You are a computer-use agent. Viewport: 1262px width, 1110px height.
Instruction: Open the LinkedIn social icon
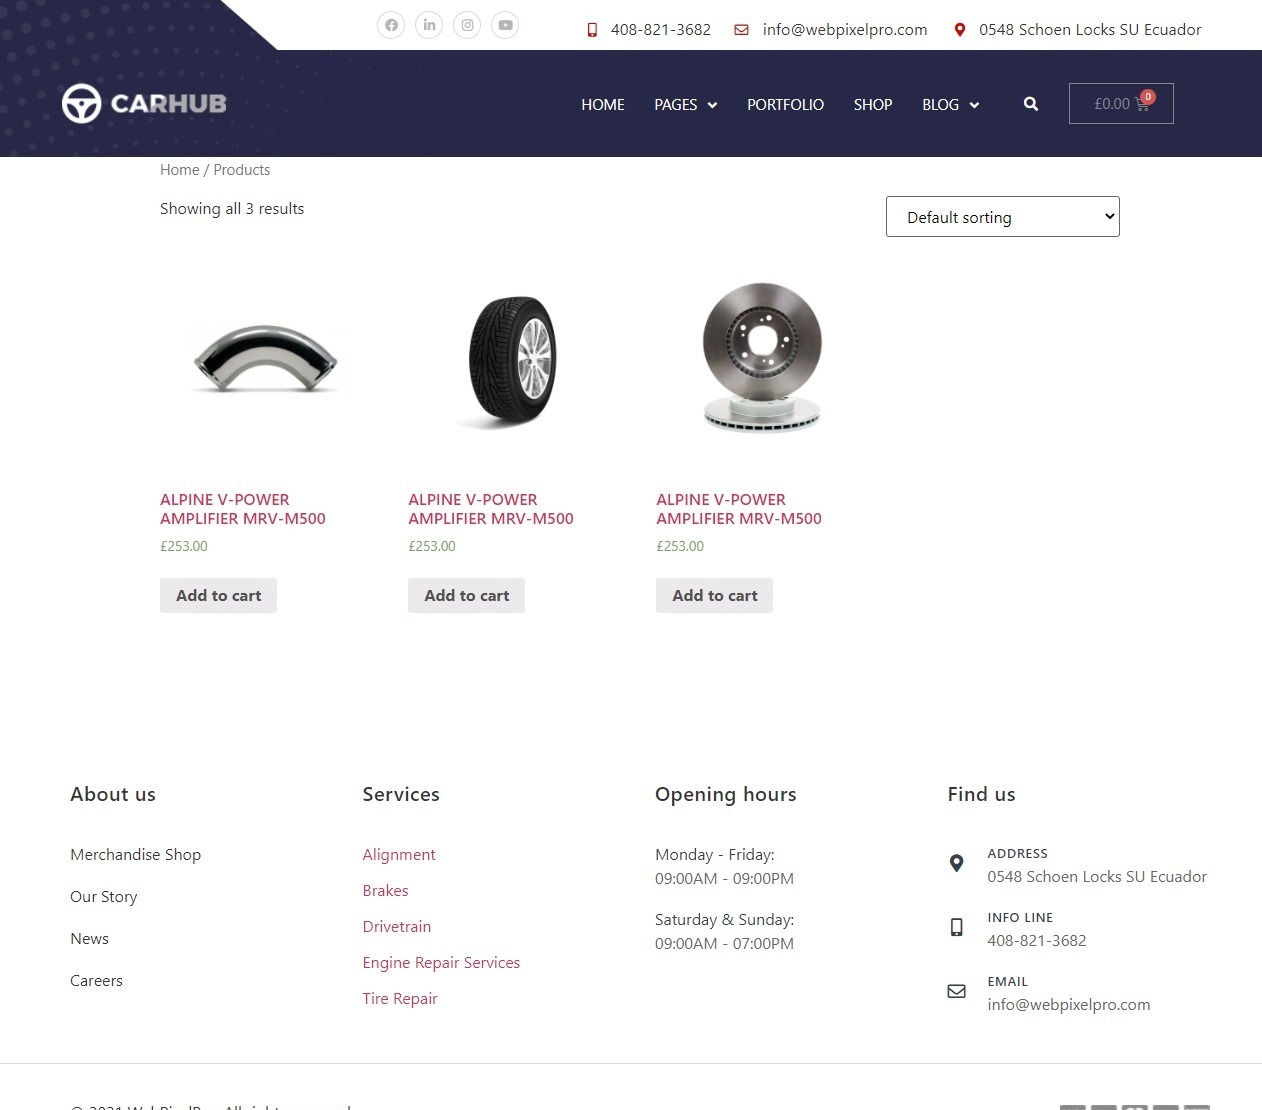tap(429, 25)
